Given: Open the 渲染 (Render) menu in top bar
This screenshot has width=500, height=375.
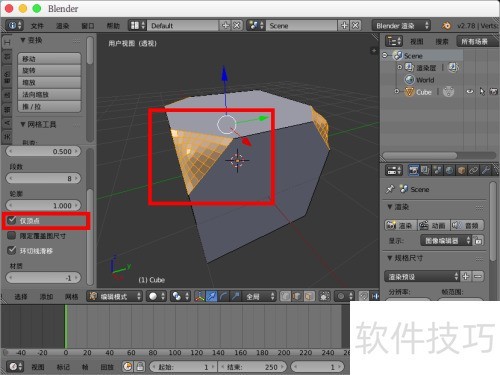Looking at the screenshot, I should (62, 26).
